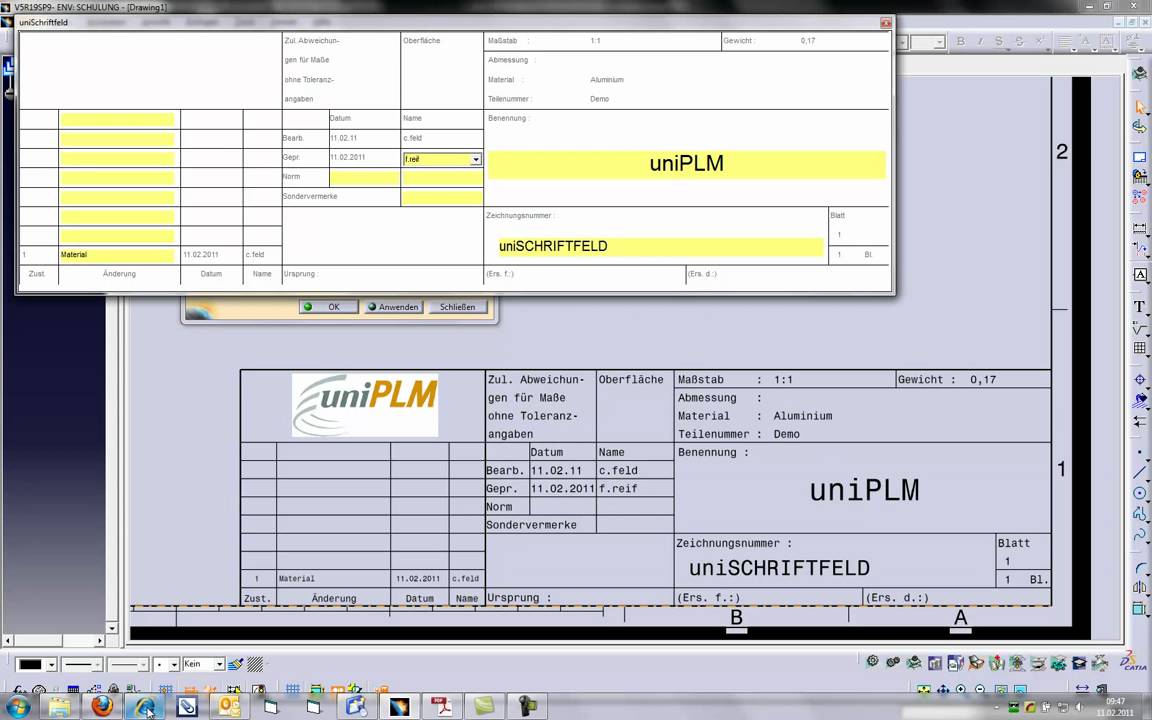The height and width of the screenshot is (720, 1152).
Task: Create a new sheet with blue rectangle icon
Action: (x=1140, y=157)
